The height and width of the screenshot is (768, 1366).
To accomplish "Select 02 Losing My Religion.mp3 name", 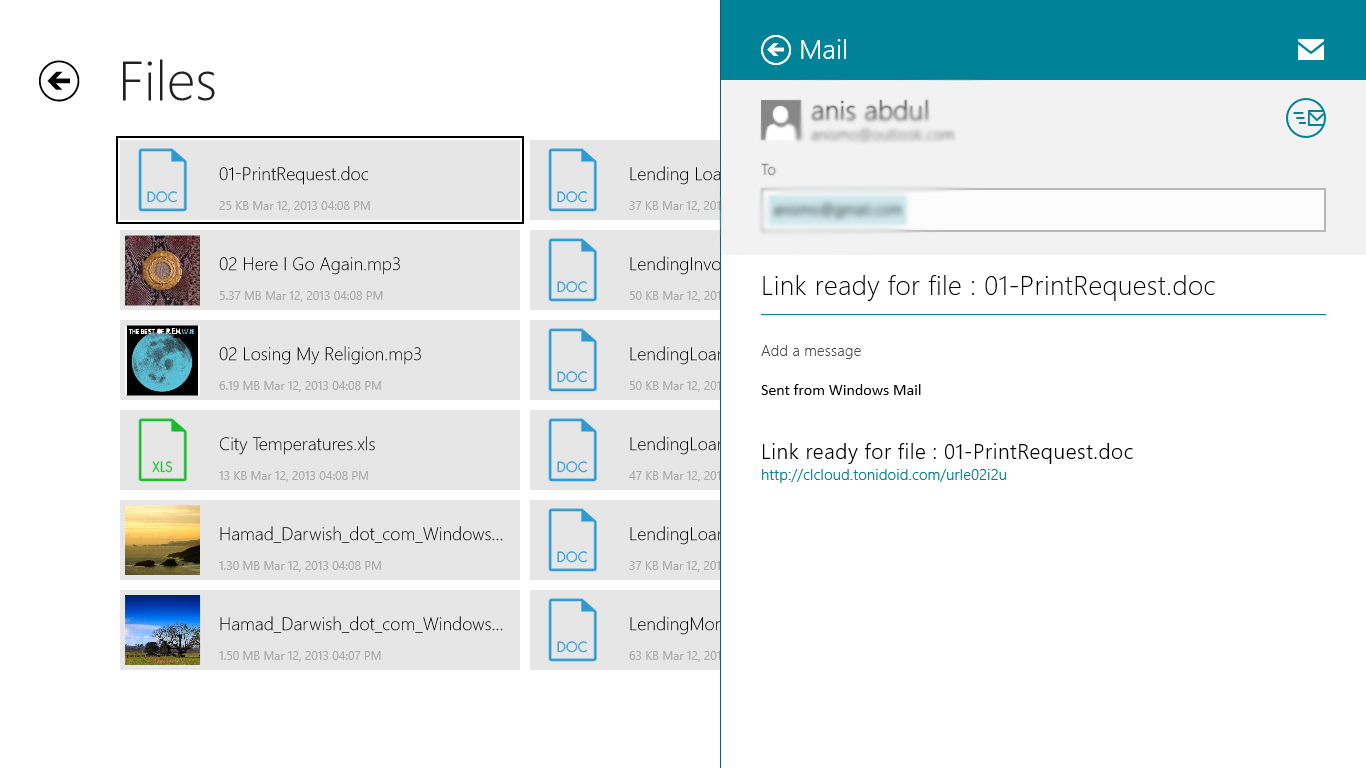I will point(320,354).
